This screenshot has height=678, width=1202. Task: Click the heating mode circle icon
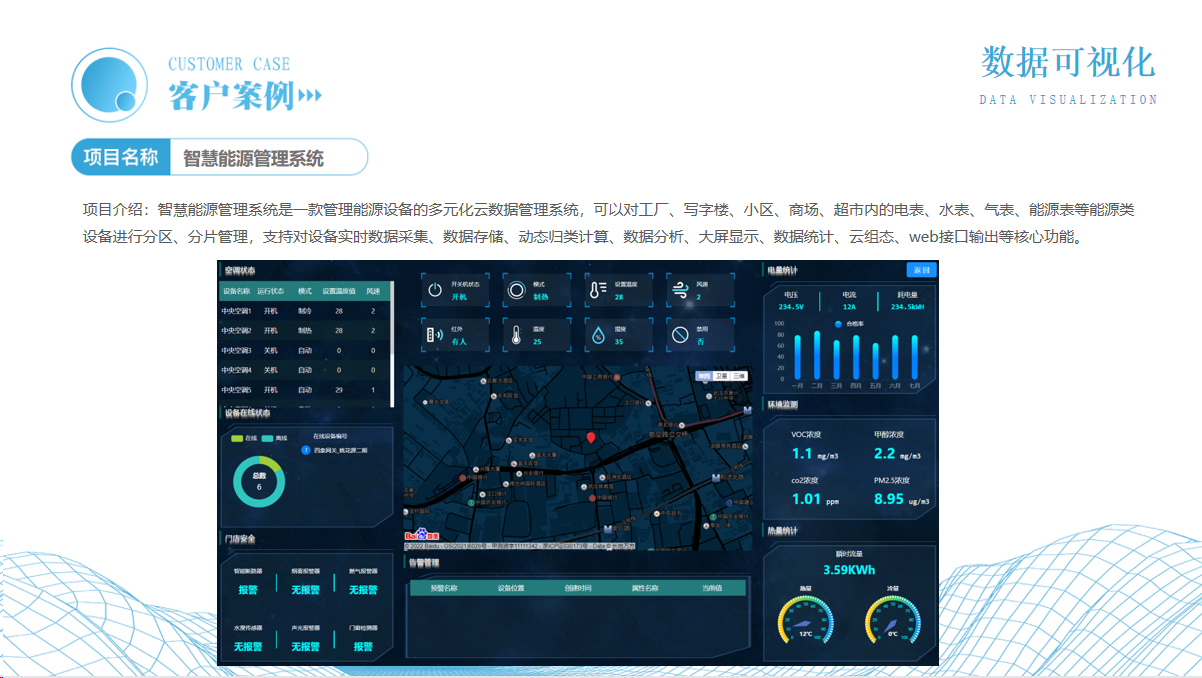point(516,290)
